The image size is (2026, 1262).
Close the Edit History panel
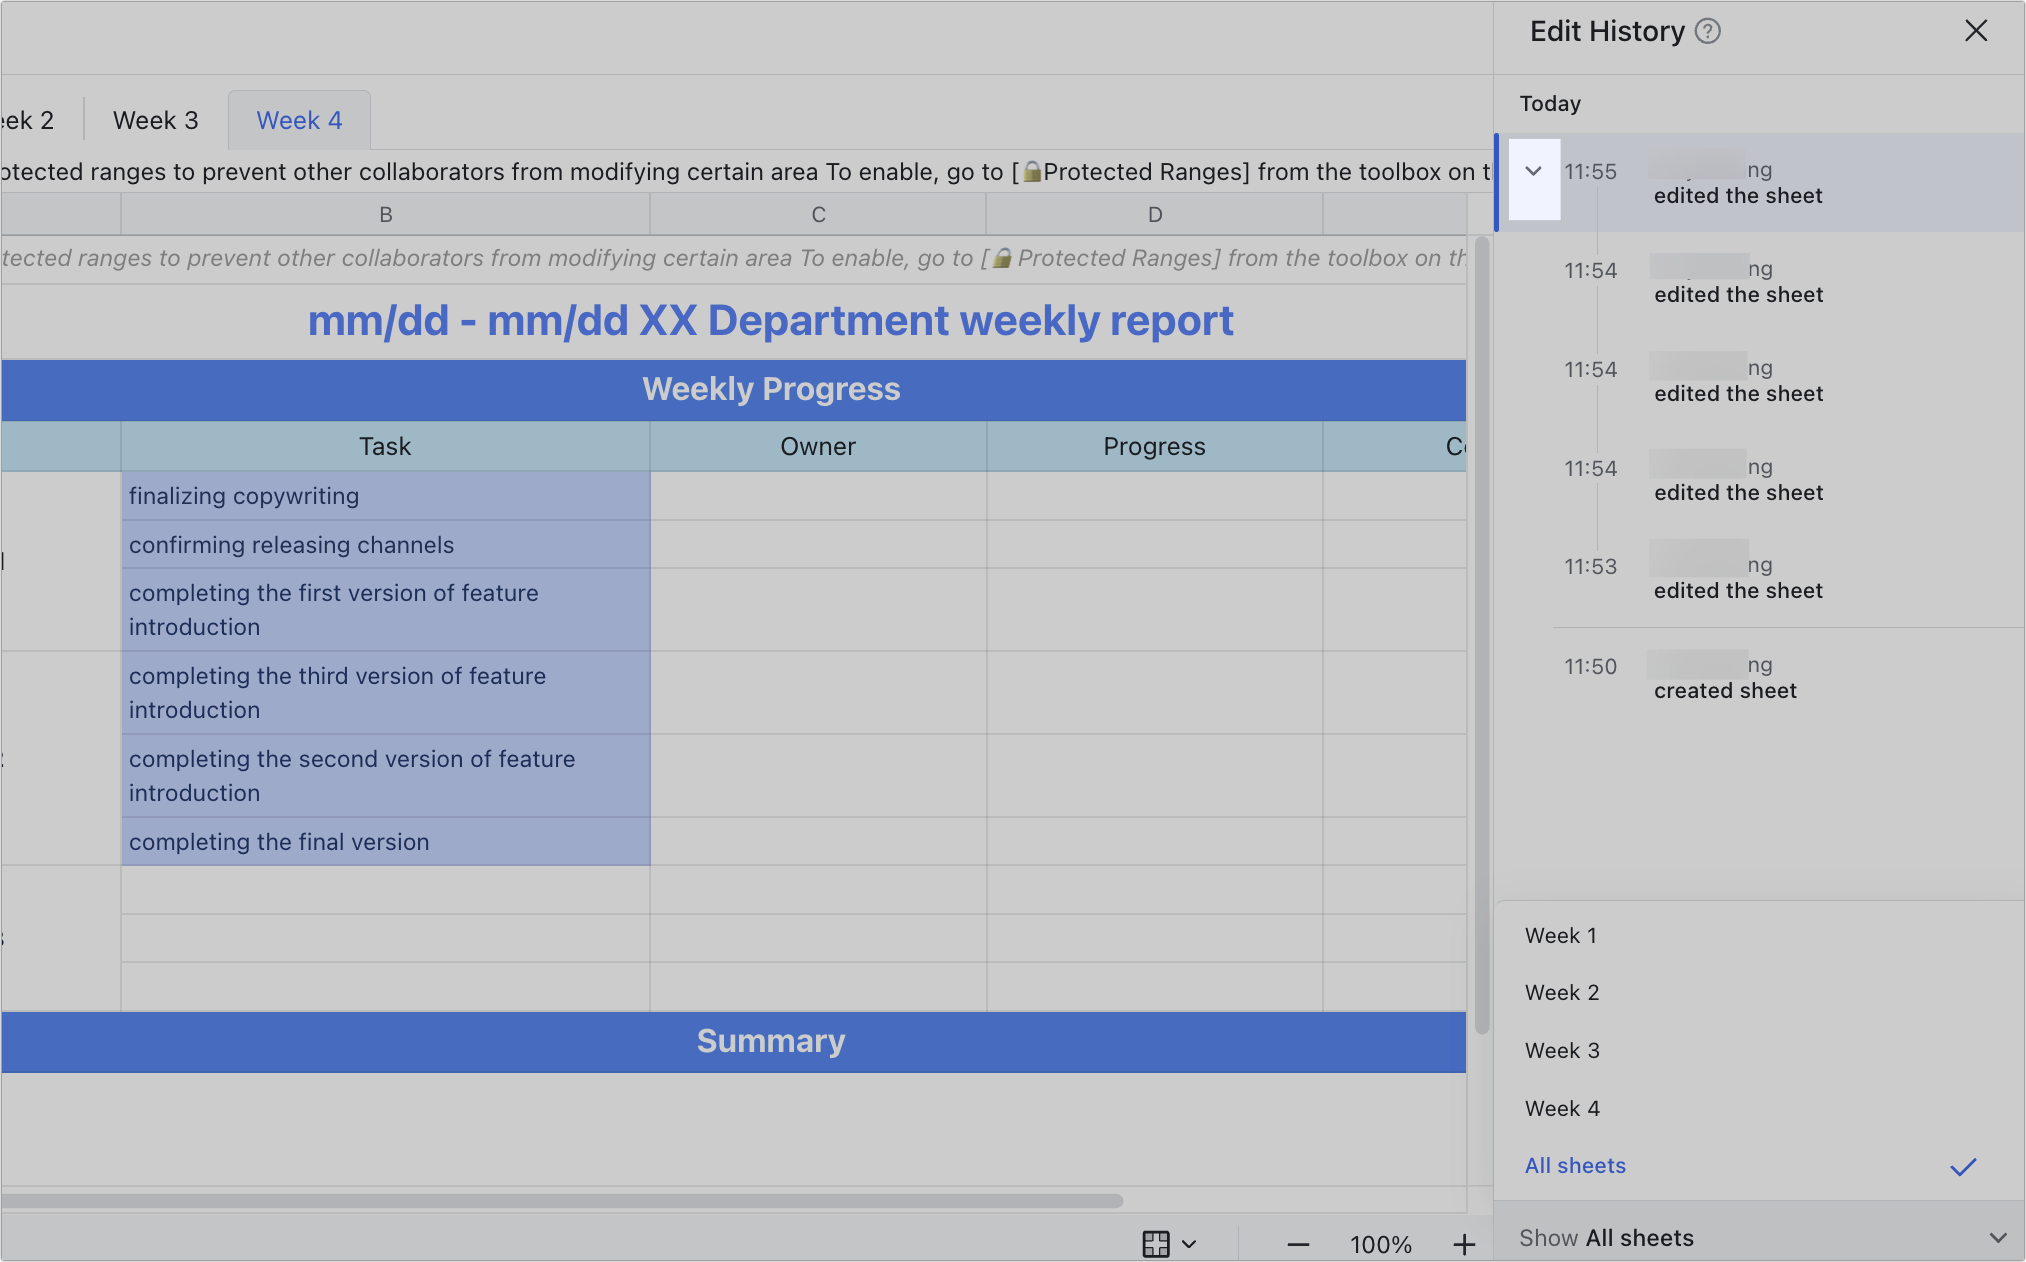click(1976, 31)
